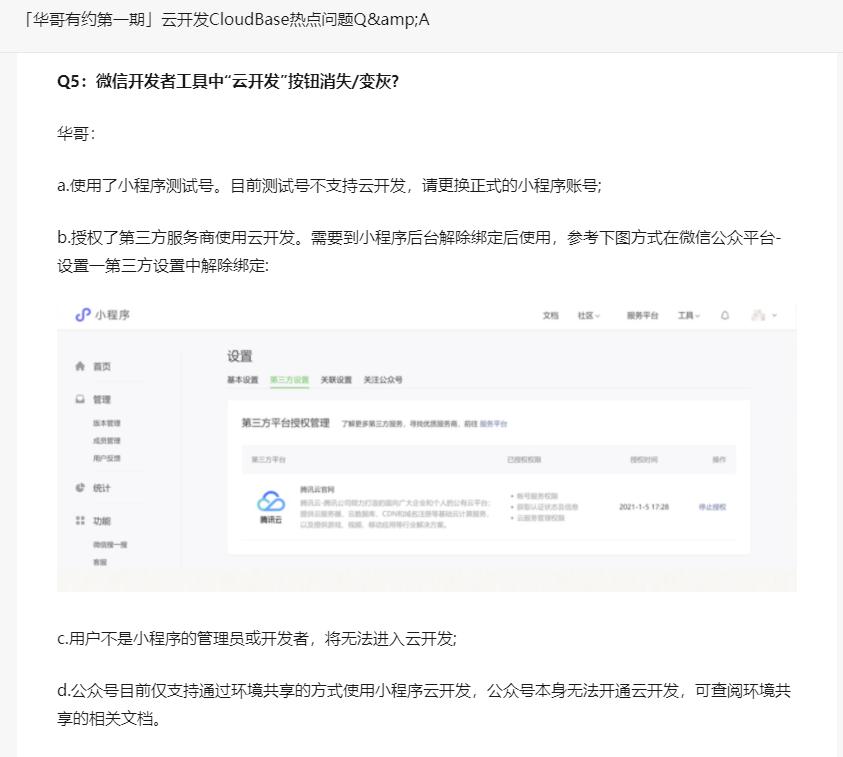
Task: Click the 统计 pie chart icon
Action: pos(80,488)
